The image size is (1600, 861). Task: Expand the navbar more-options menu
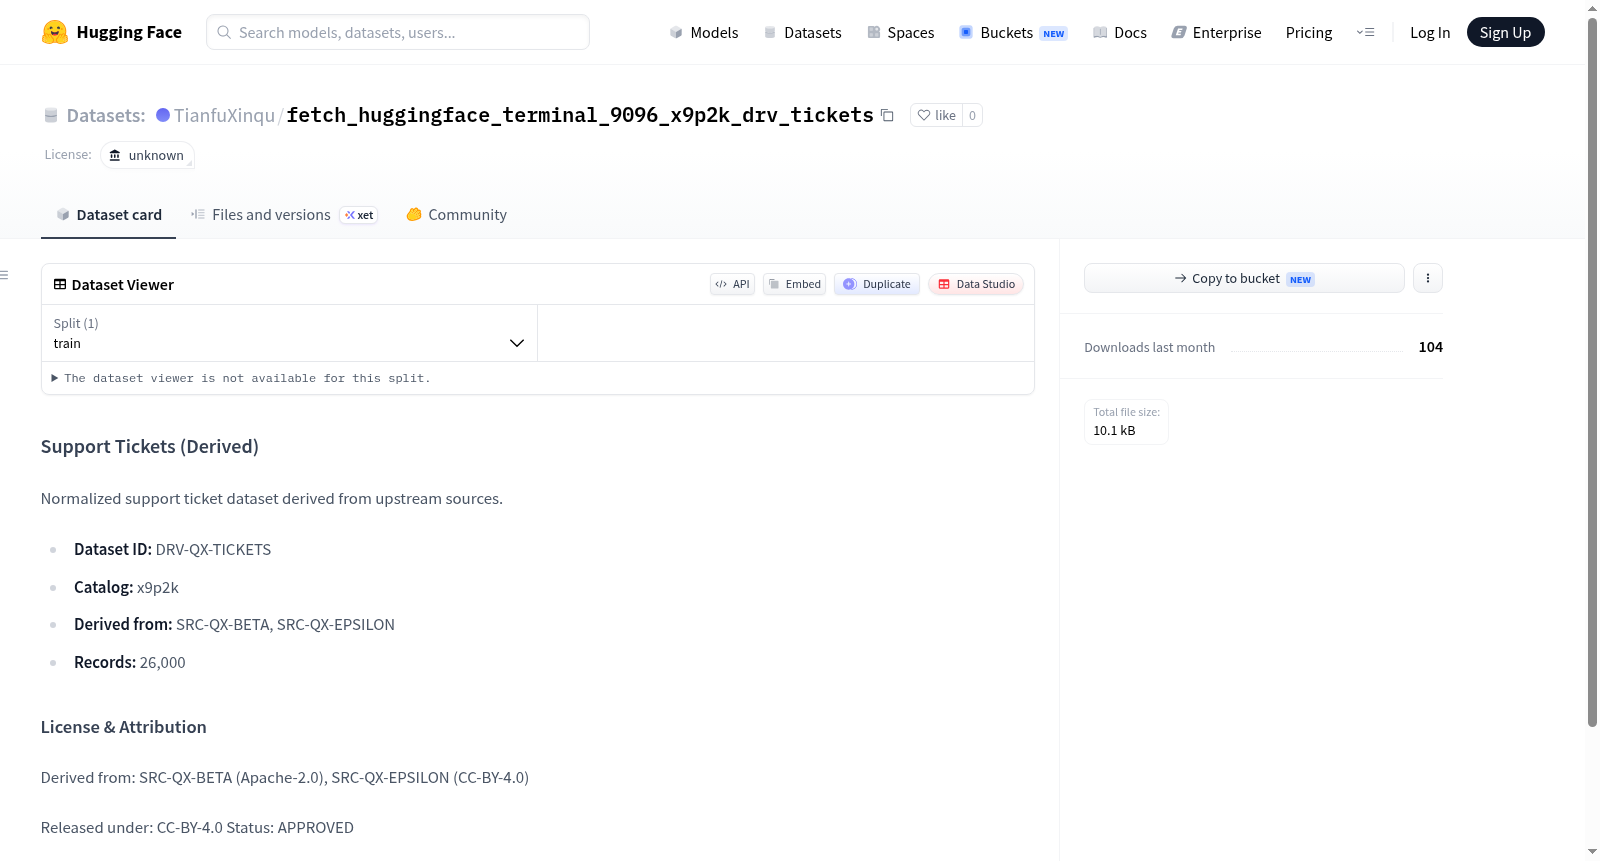[1365, 32]
